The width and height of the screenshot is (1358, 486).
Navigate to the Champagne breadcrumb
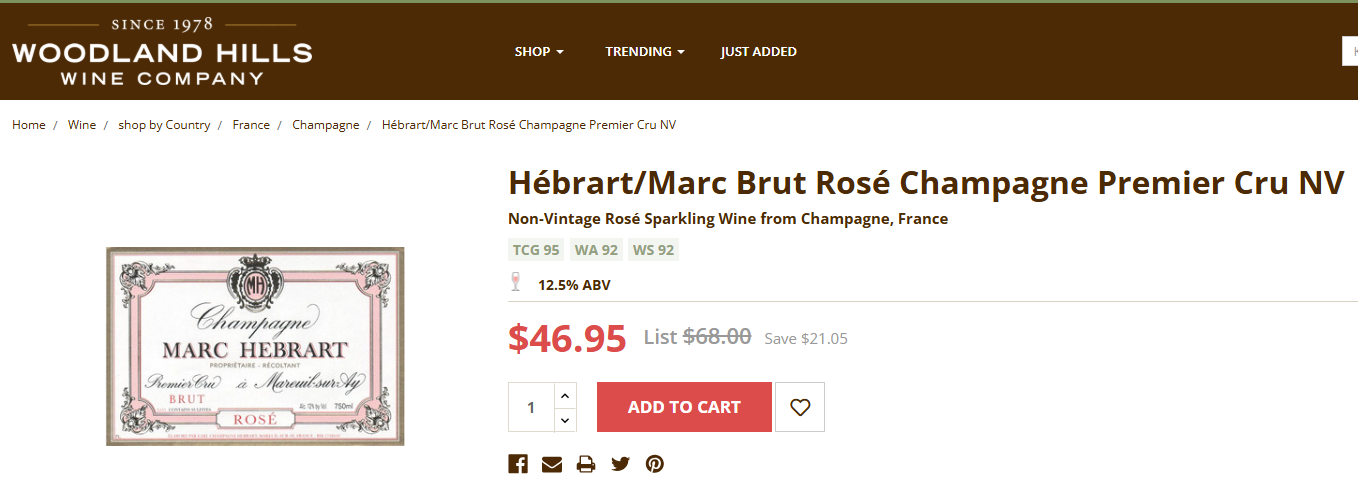point(325,125)
